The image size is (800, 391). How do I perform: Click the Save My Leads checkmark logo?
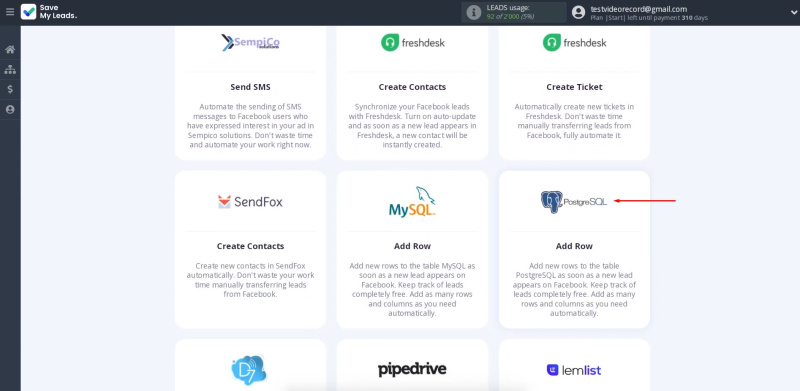coord(29,12)
